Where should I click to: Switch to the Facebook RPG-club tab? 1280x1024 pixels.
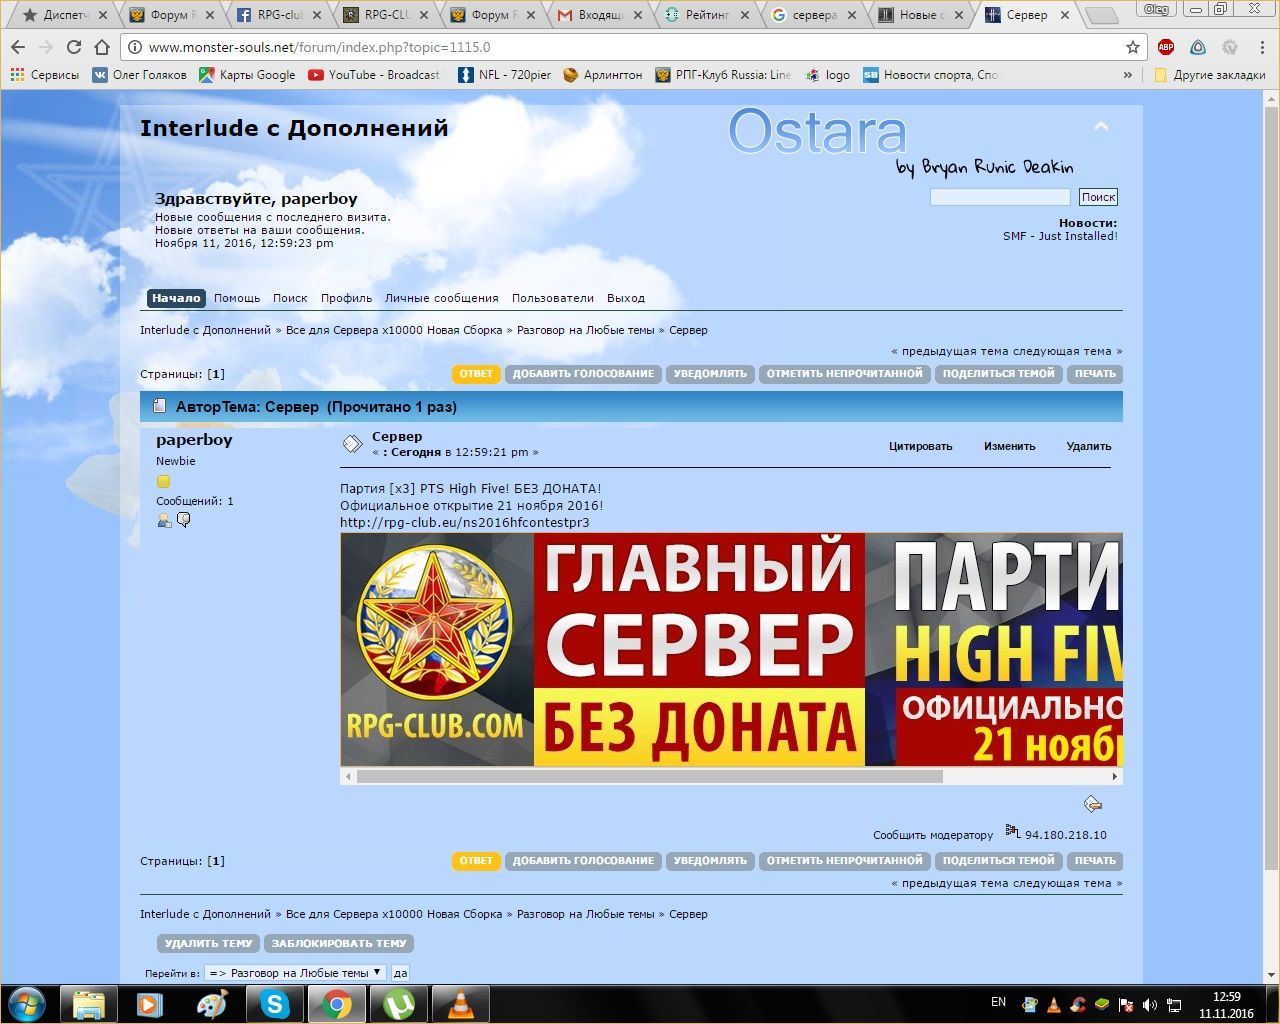[x=280, y=15]
